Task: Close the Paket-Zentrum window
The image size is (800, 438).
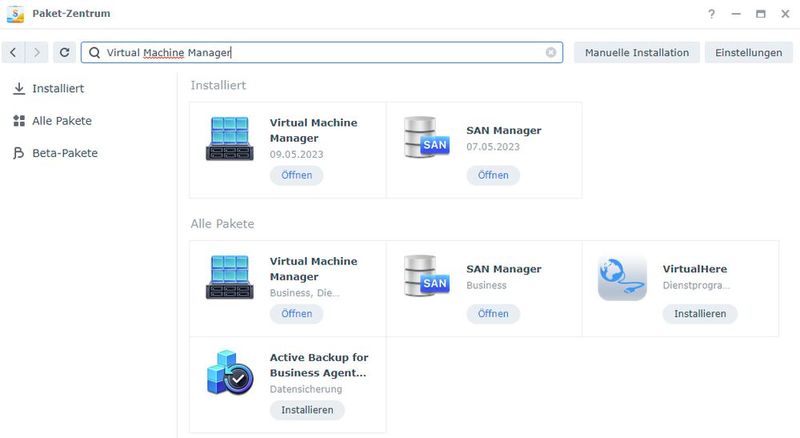Action: tap(785, 14)
